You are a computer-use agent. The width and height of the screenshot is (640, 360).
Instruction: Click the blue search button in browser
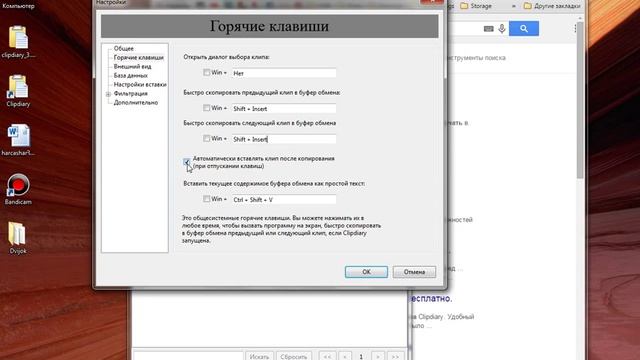point(524,29)
